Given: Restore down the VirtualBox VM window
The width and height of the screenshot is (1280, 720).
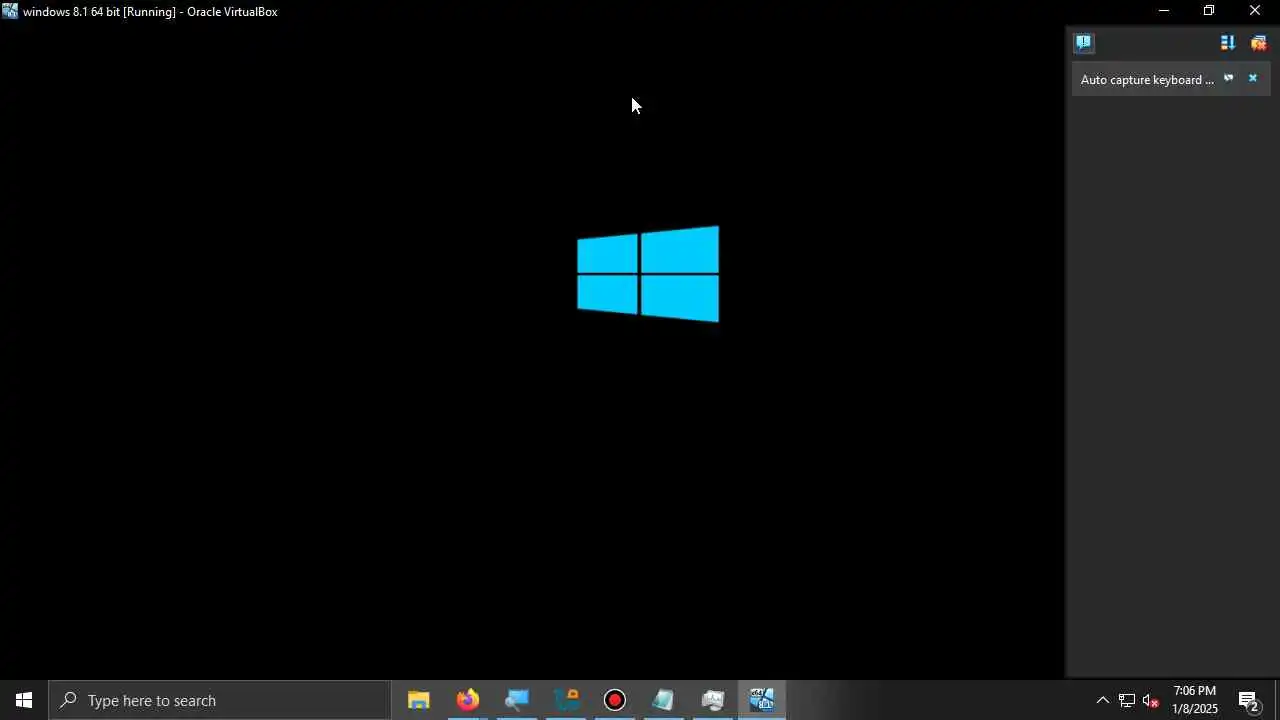Looking at the screenshot, I should [x=1209, y=11].
